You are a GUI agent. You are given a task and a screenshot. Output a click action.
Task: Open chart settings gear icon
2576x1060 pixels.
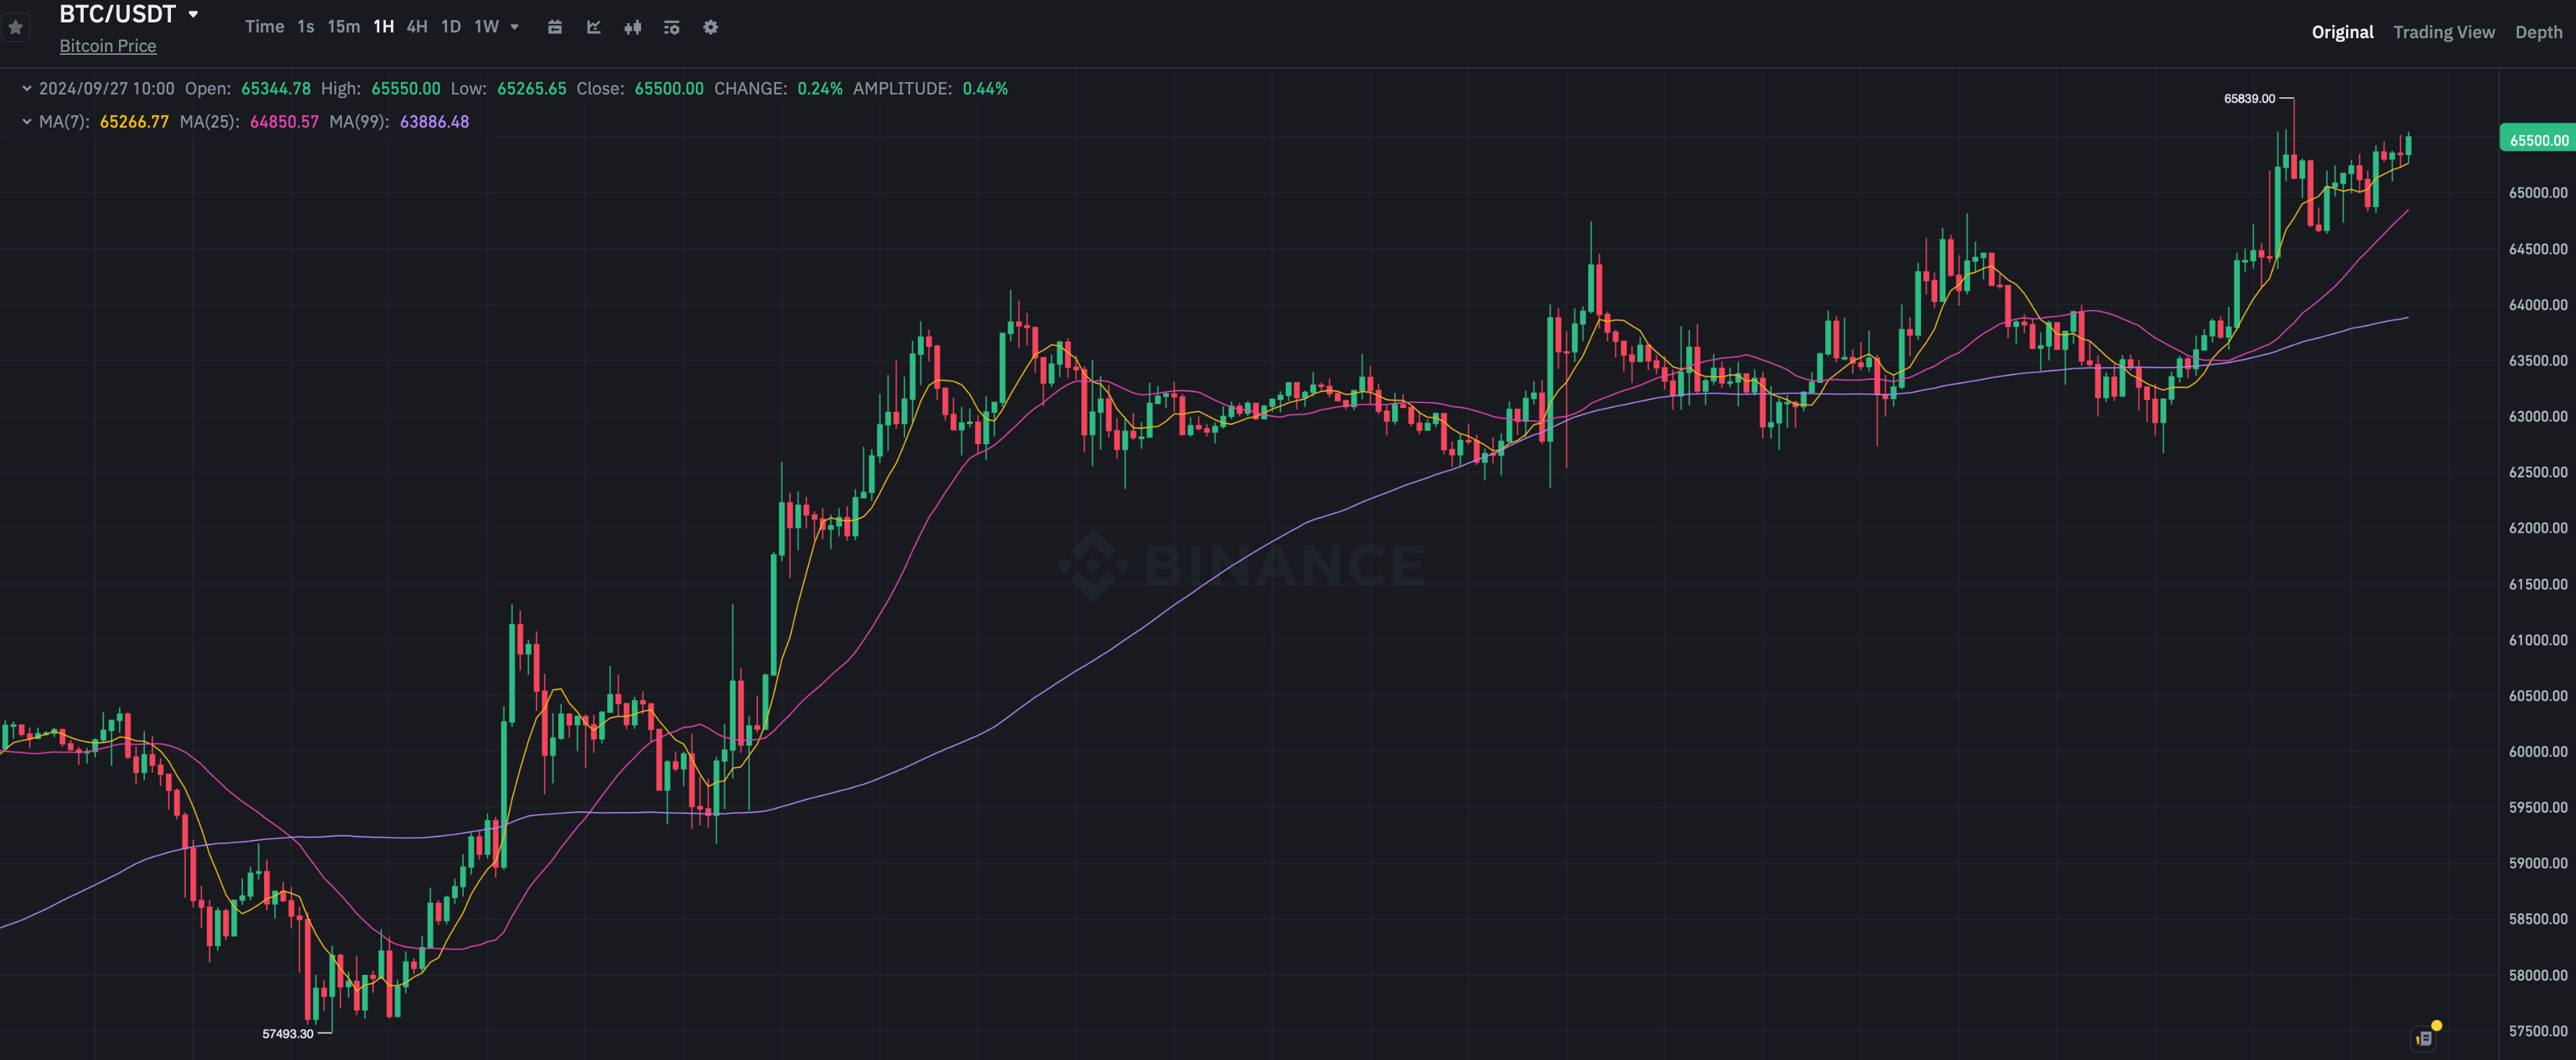[711, 27]
